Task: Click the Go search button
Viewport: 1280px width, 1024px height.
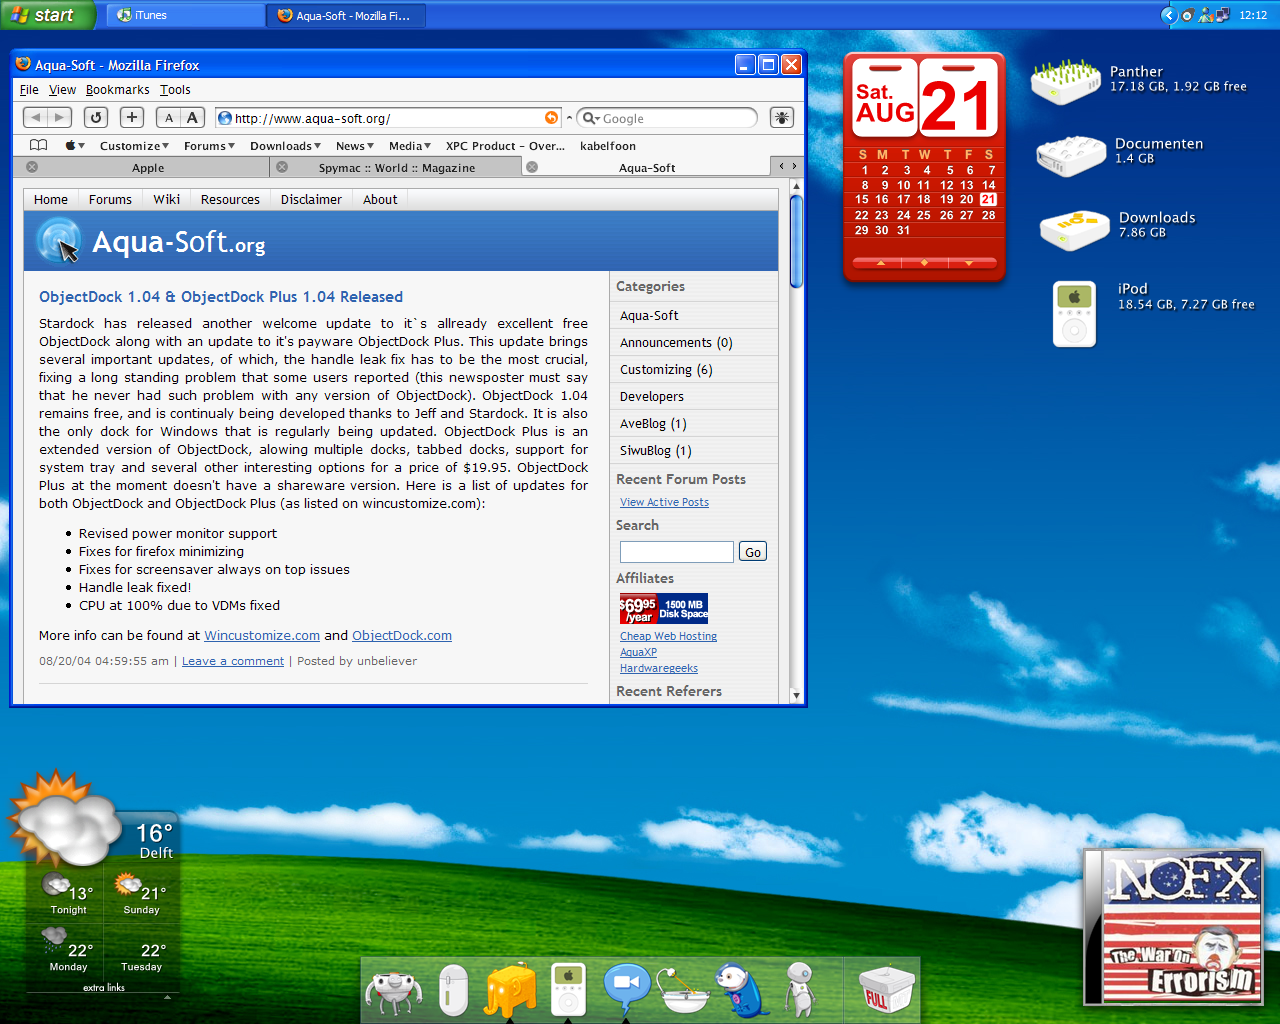Action: click(x=753, y=551)
